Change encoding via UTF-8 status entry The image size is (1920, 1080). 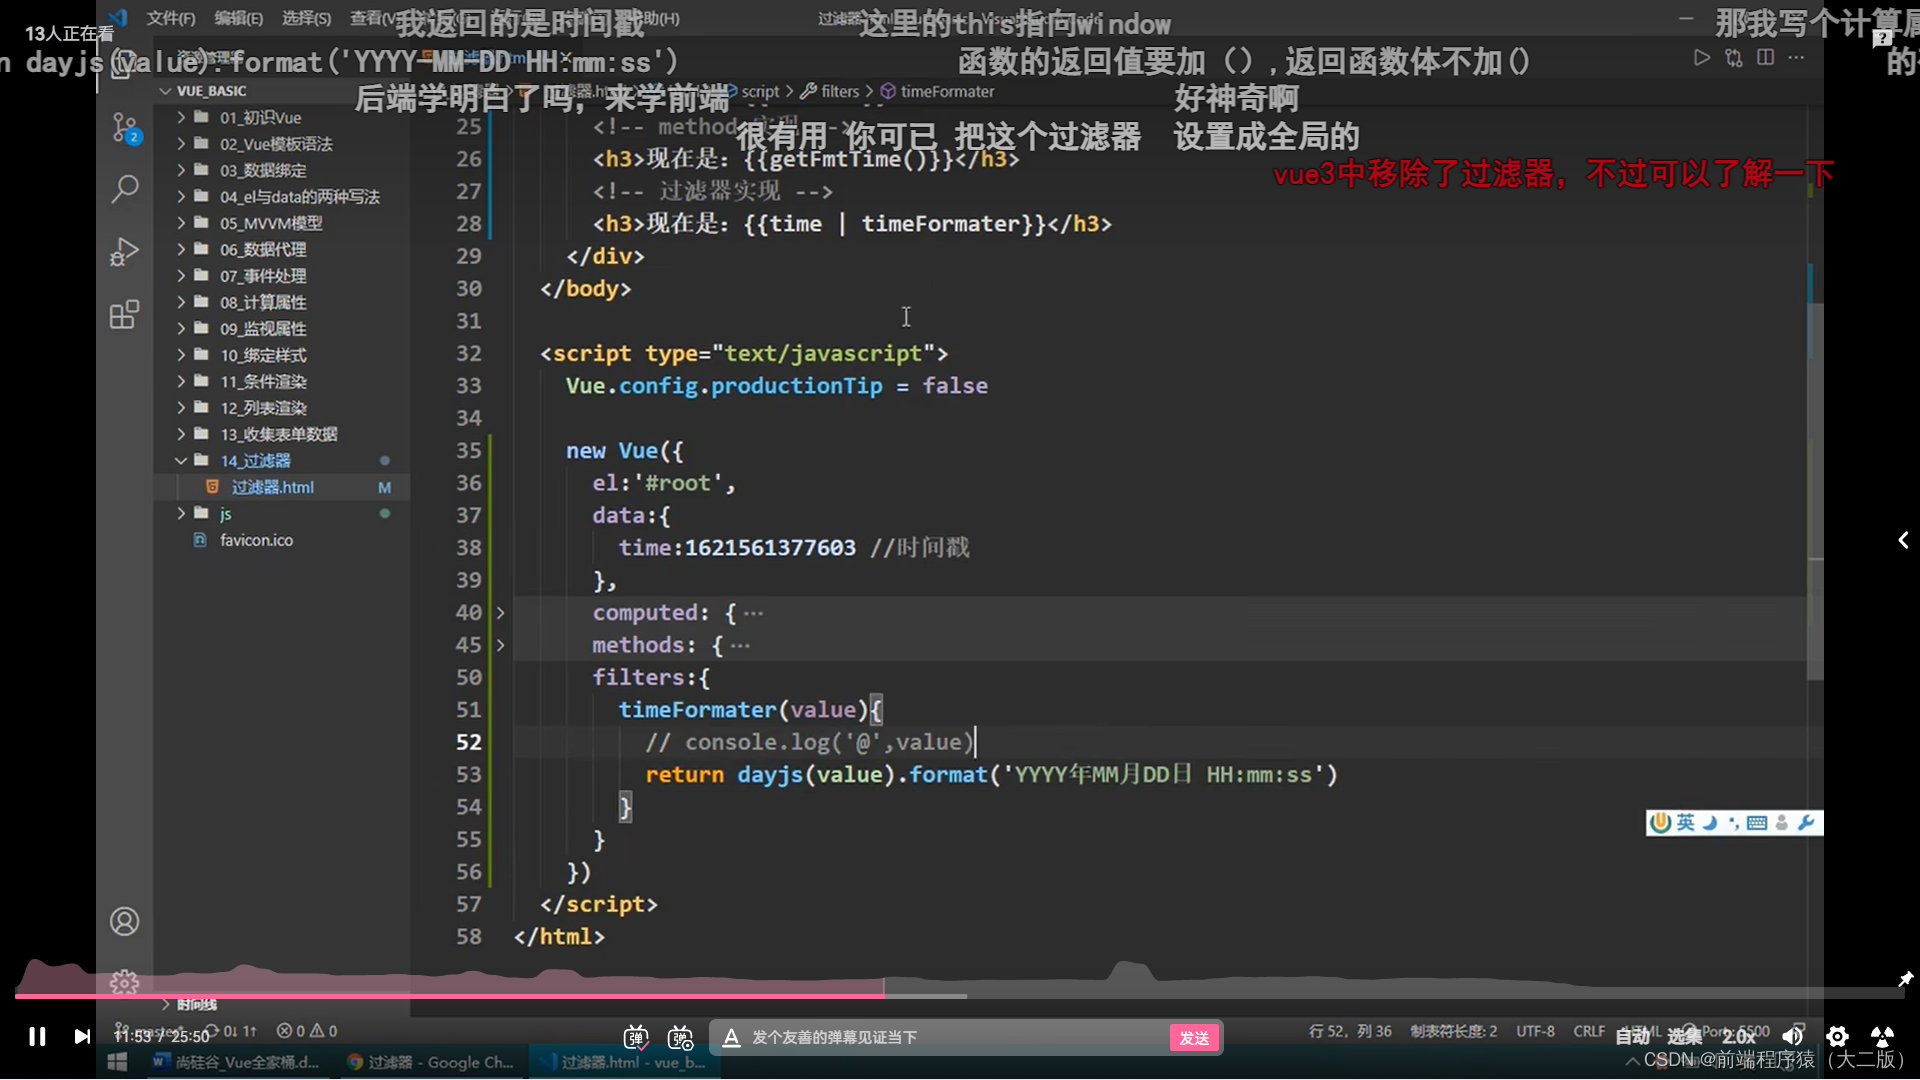pos(1535,1031)
